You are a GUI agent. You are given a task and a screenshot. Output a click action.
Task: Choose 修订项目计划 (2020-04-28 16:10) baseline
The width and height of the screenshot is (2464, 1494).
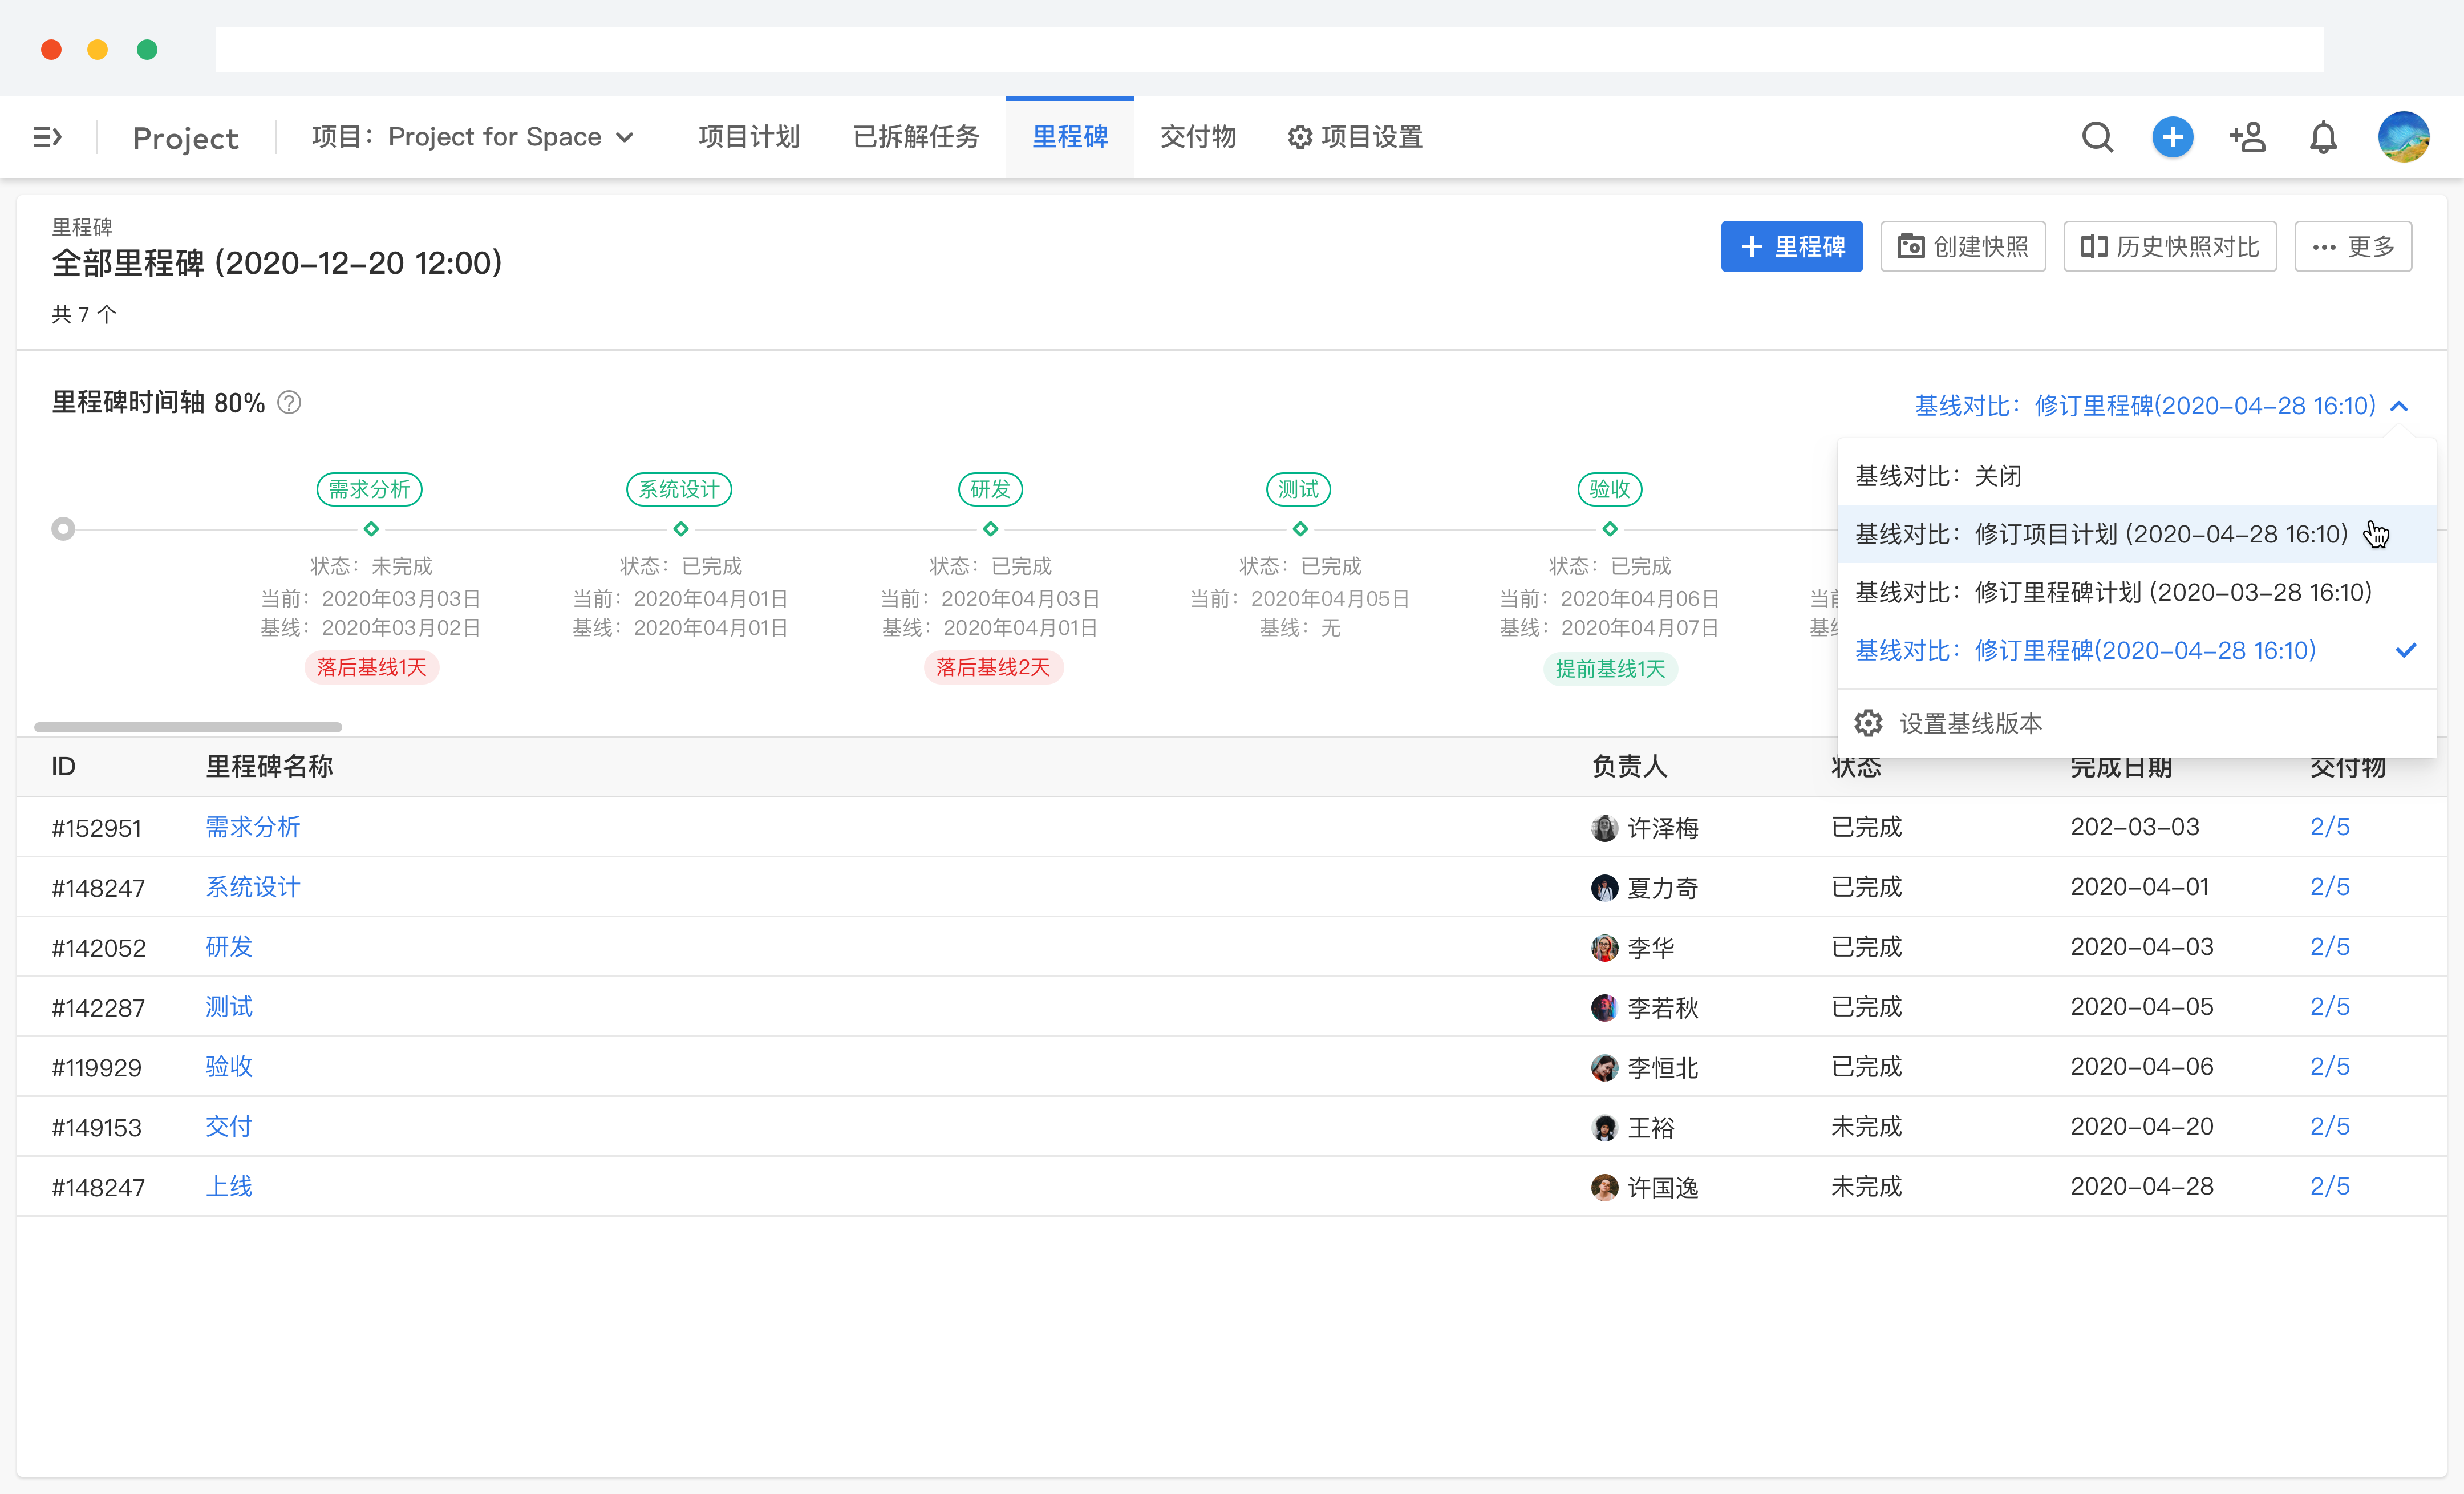point(2136,534)
